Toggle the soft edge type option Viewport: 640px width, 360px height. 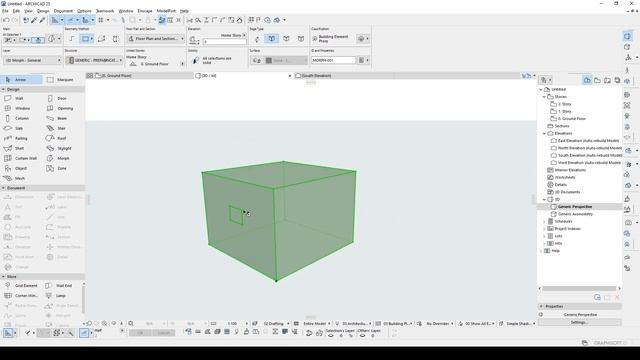[286, 39]
